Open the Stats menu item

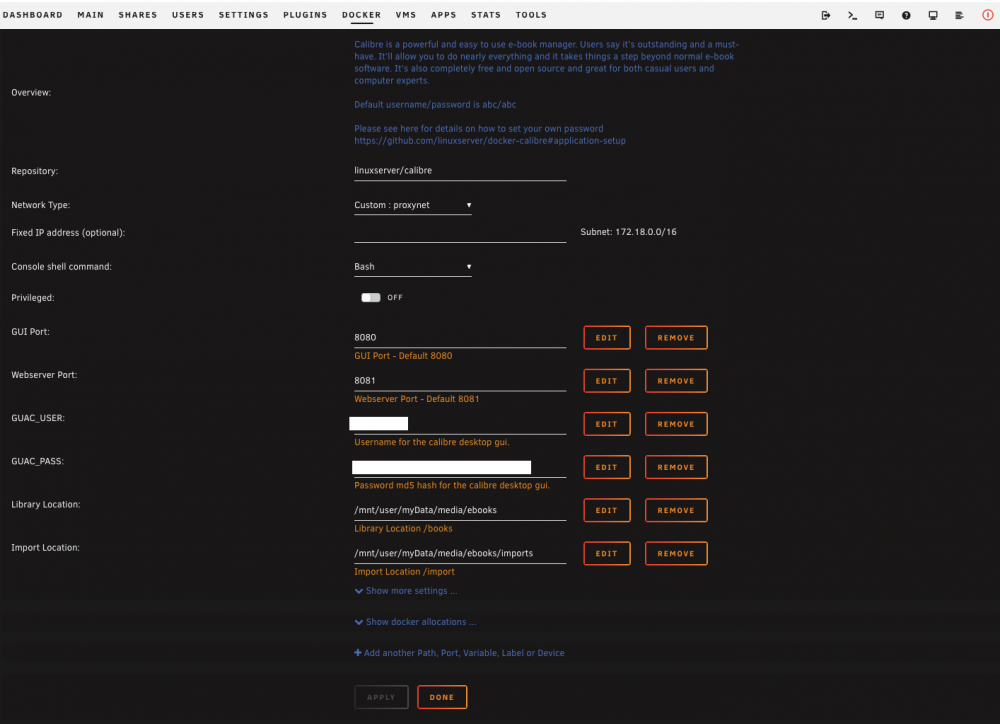pyautogui.click(x=486, y=15)
